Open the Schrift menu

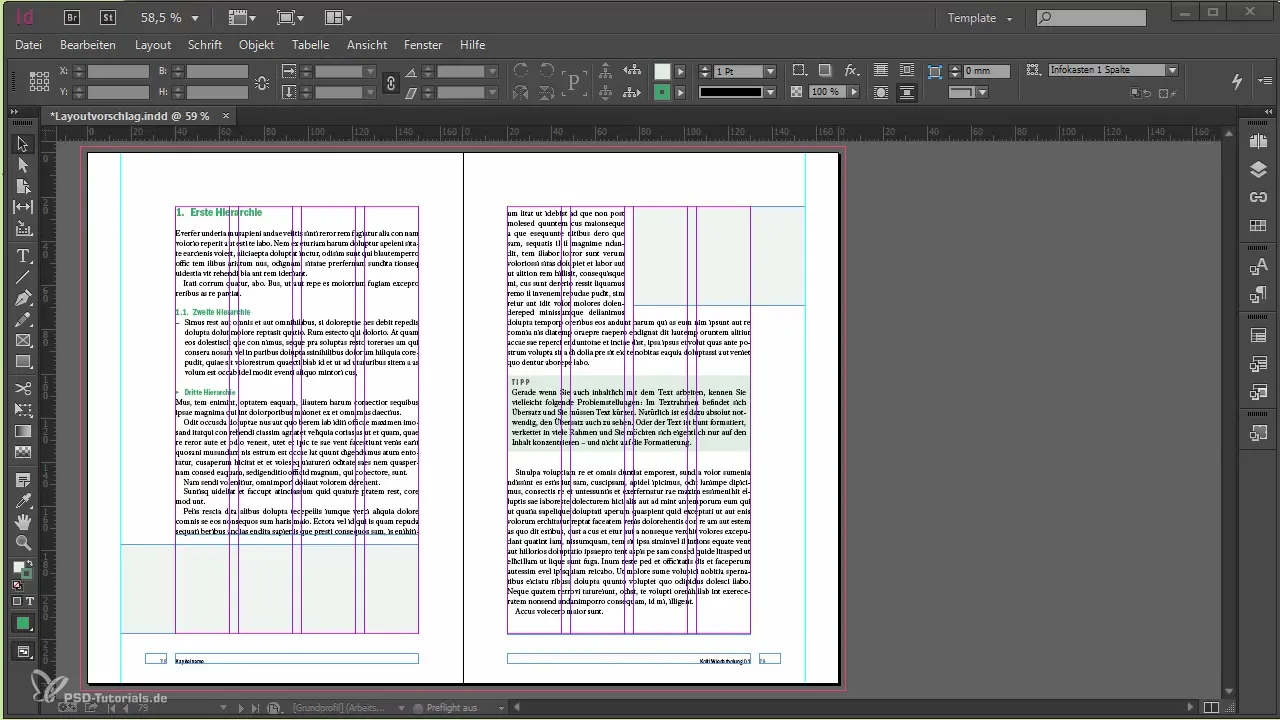[x=204, y=45]
